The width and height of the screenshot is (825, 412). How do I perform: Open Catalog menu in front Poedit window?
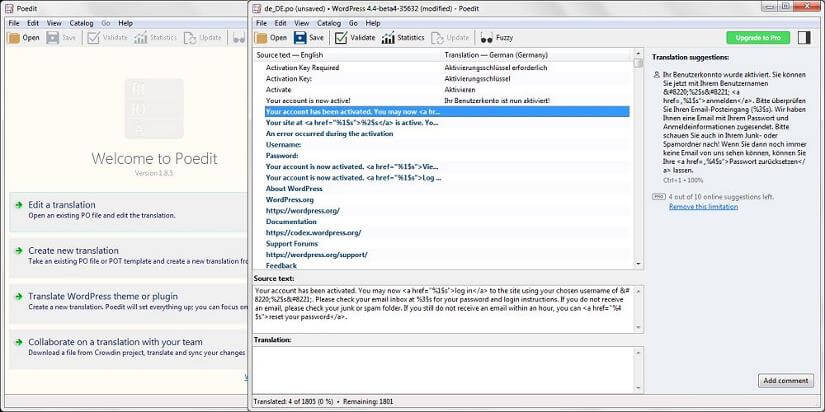329,23
